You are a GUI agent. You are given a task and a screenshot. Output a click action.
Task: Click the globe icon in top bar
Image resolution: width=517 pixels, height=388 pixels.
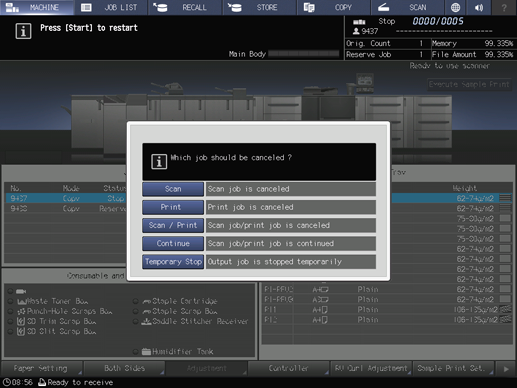pos(455,7)
